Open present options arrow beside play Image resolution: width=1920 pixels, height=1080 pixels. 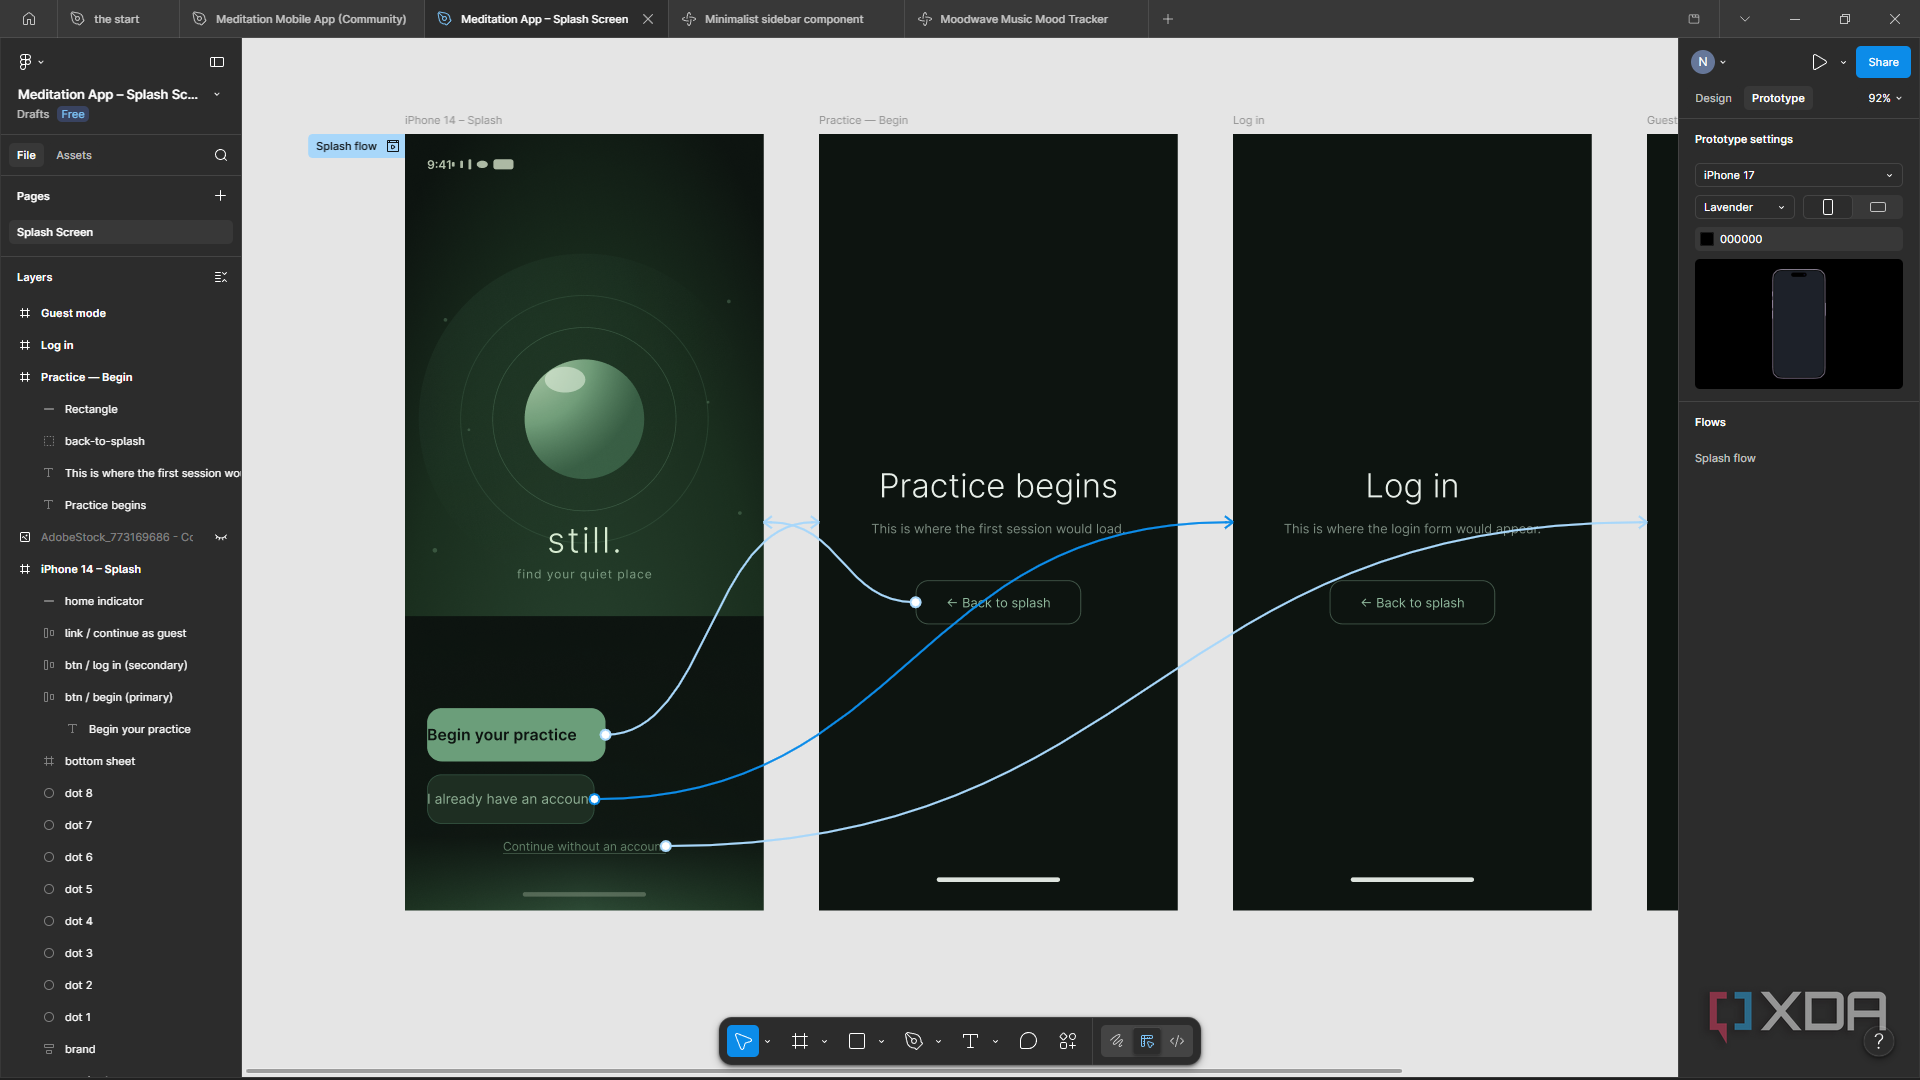pos(1843,62)
